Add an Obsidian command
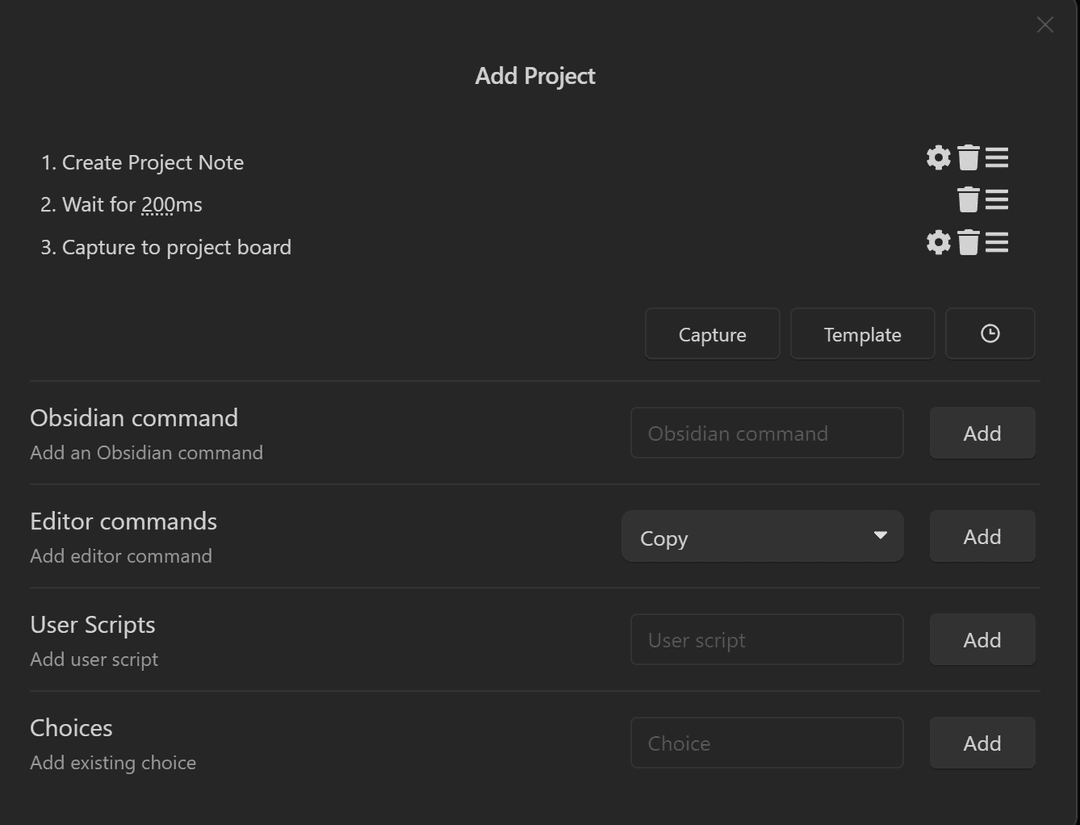Image resolution: width=1080 pixels, height=825 pixels. click(982, 433)
